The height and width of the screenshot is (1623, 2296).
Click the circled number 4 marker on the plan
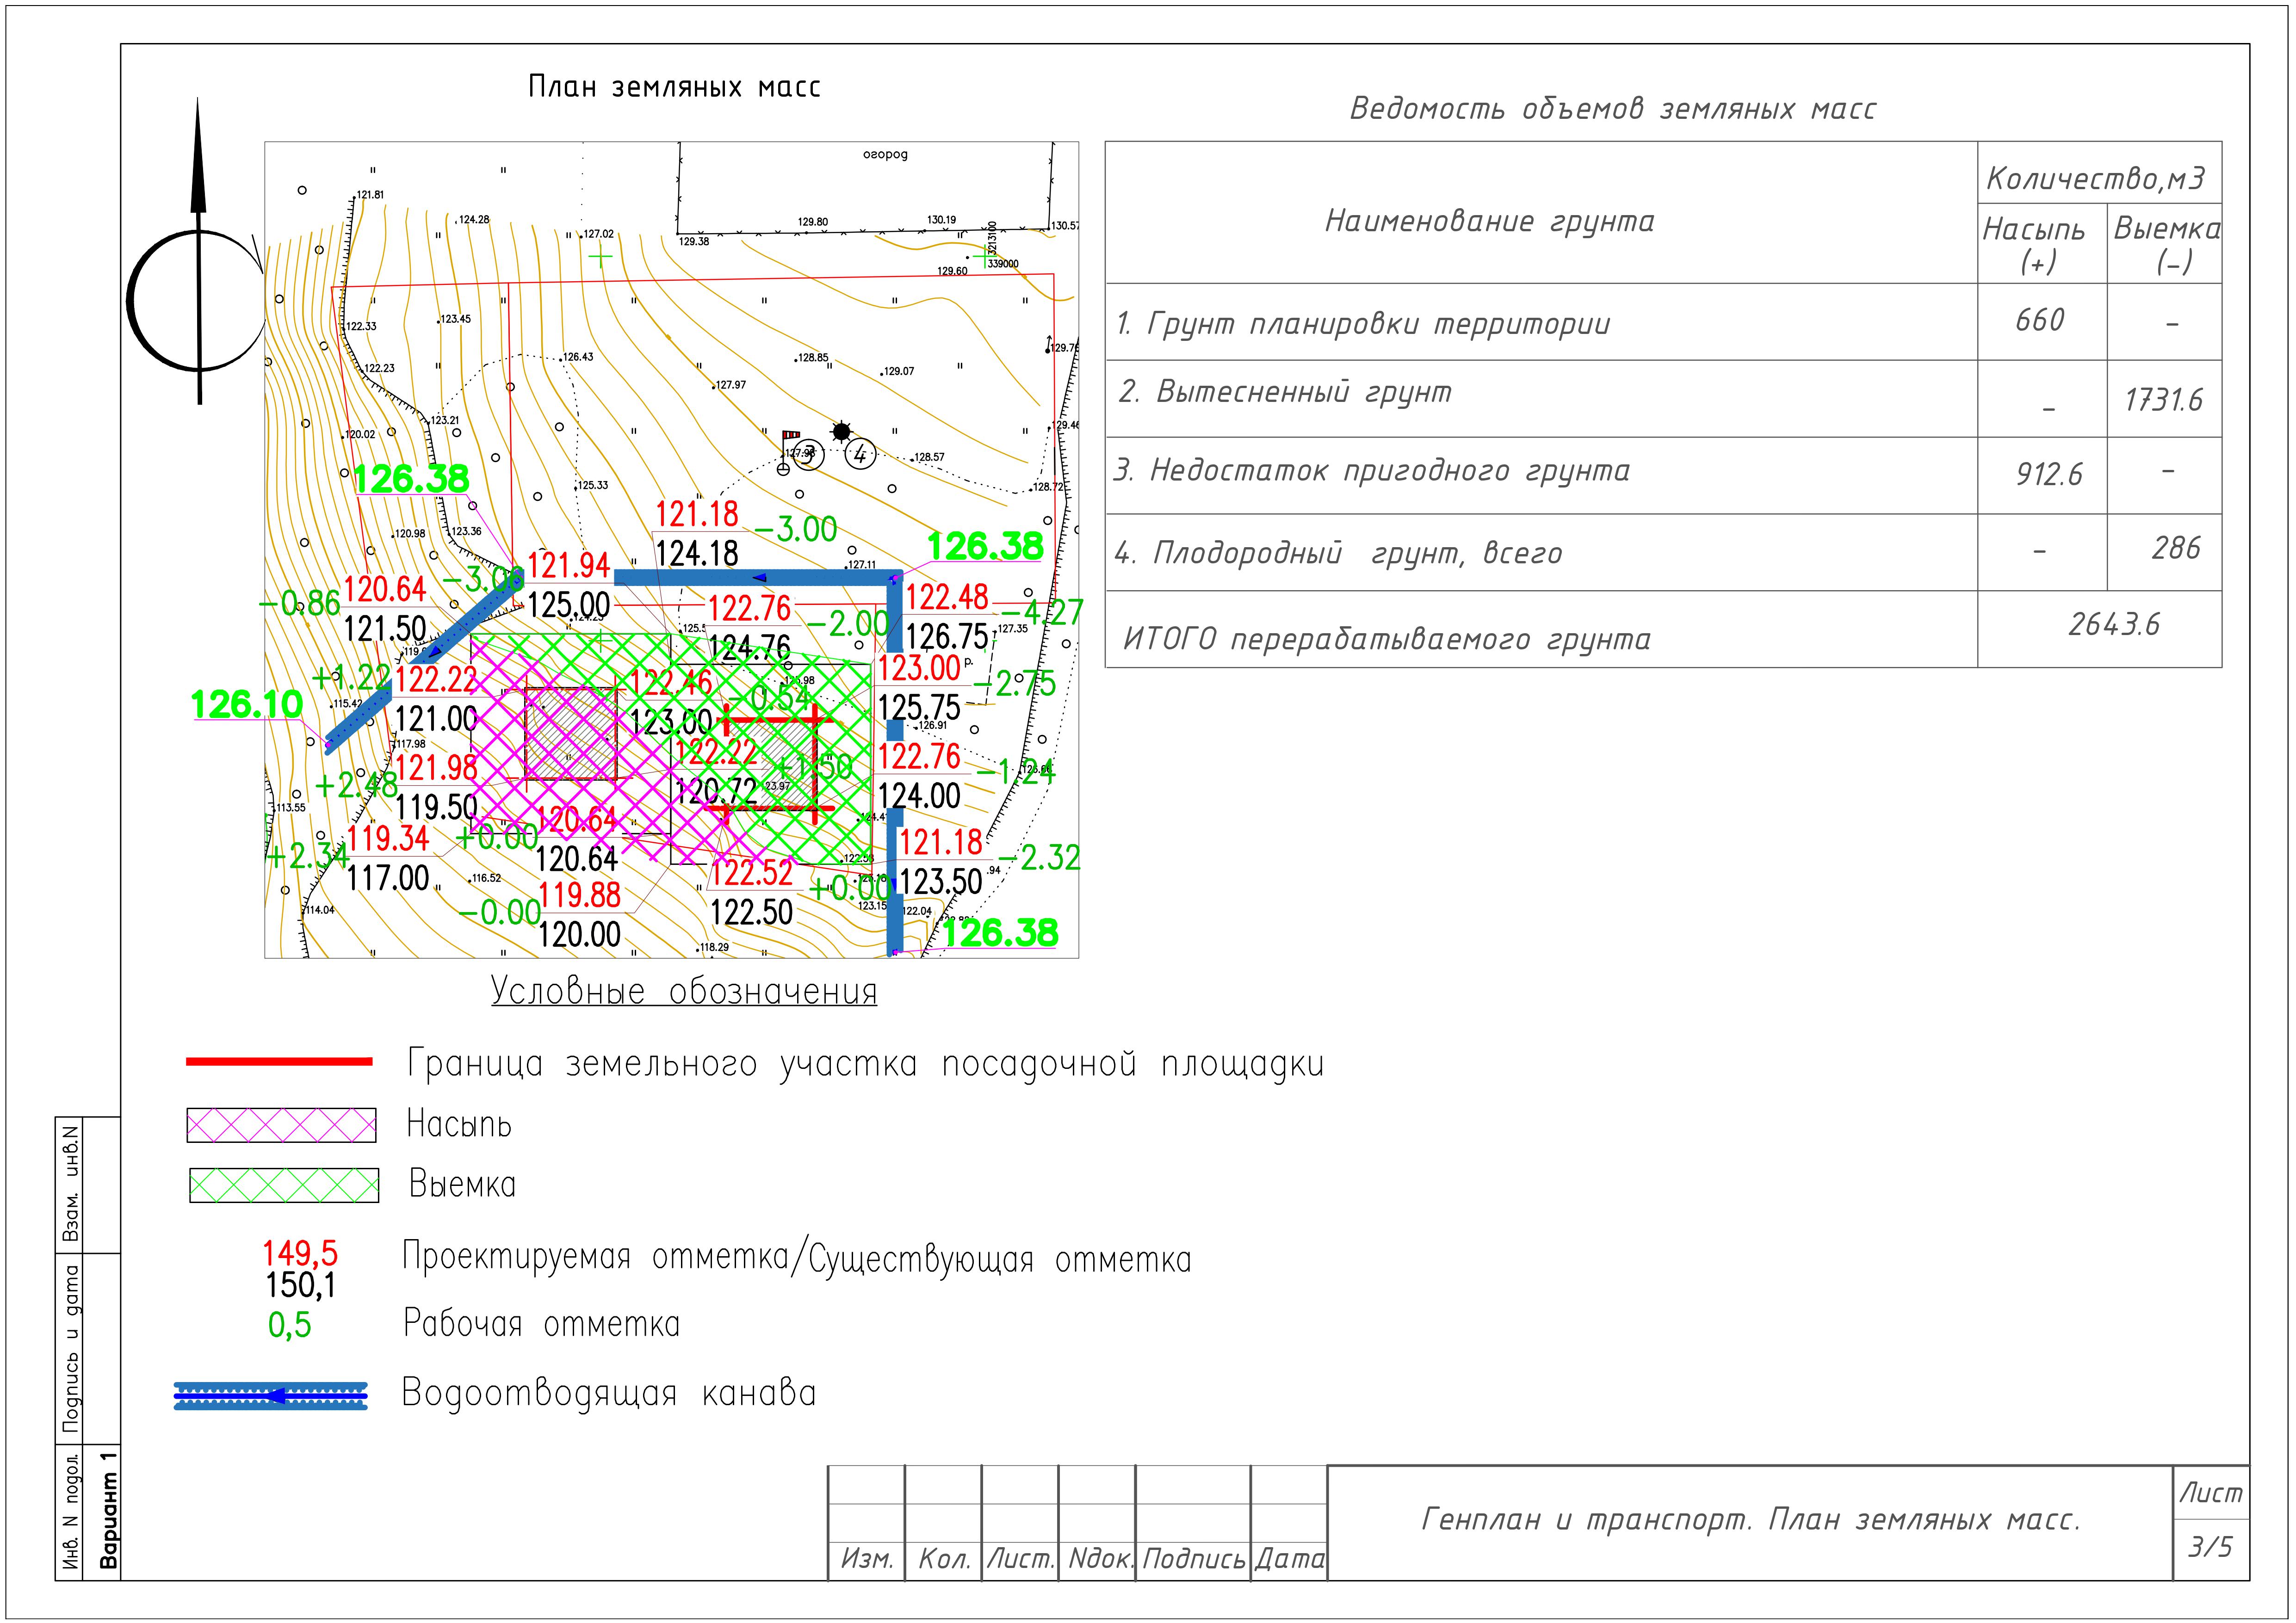pyautogui.click(x=860, y=455)
